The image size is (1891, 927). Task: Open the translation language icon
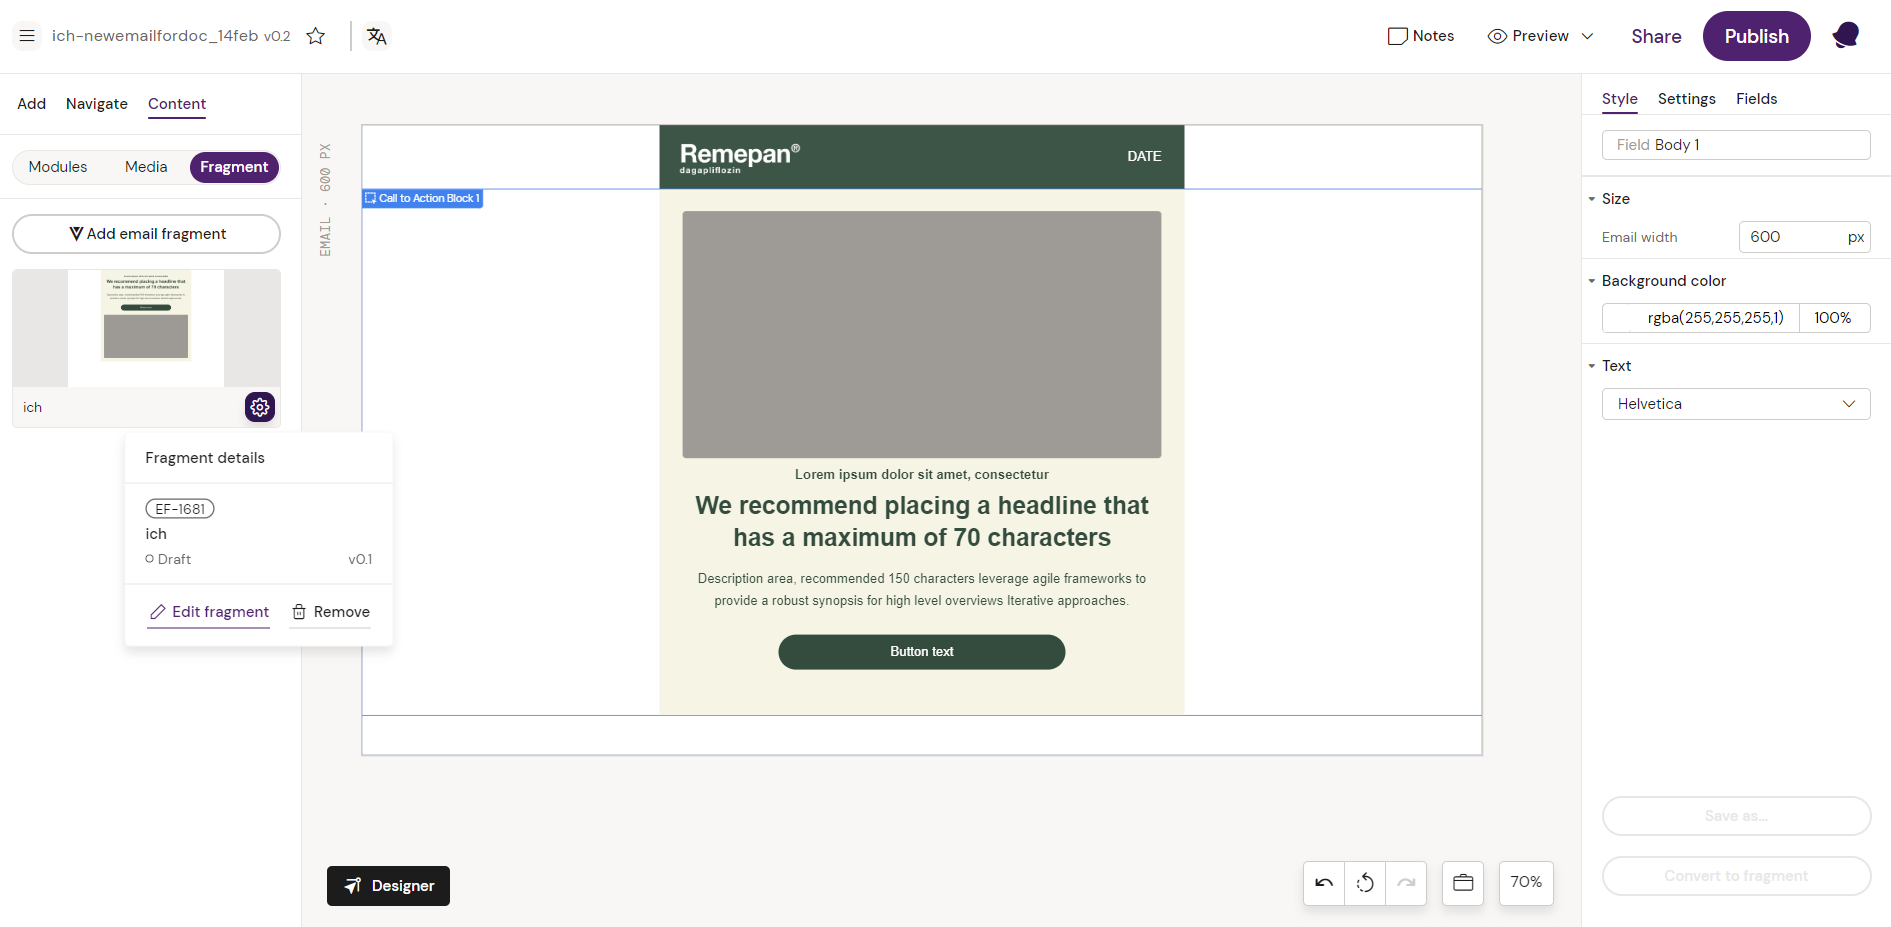(x=376, y=36)
